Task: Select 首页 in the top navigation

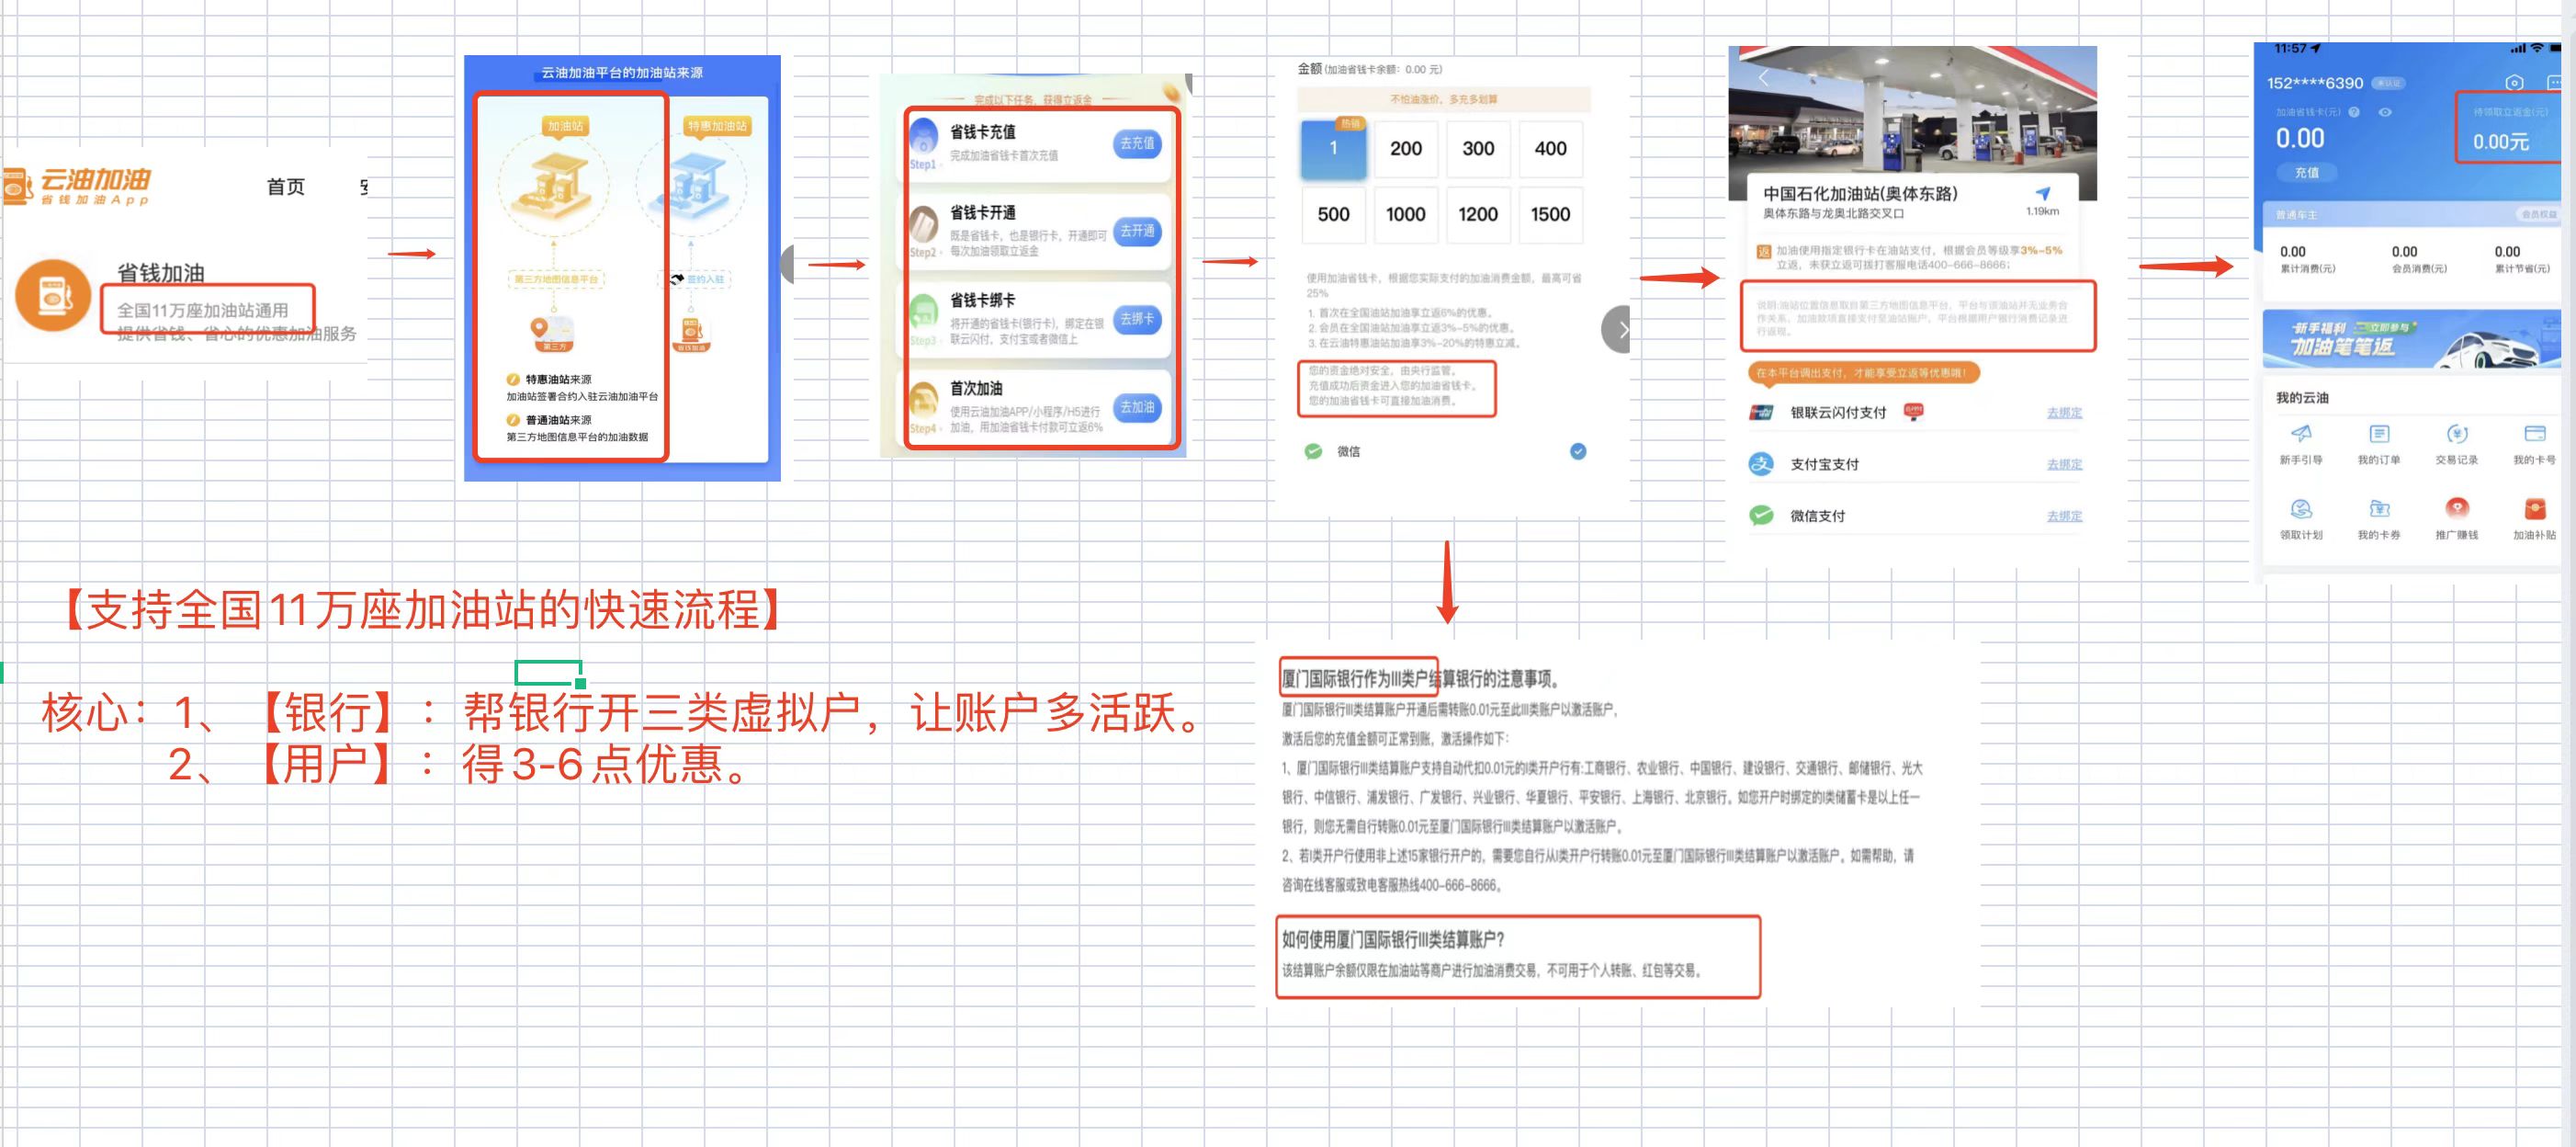Action: tap(285, 186)
